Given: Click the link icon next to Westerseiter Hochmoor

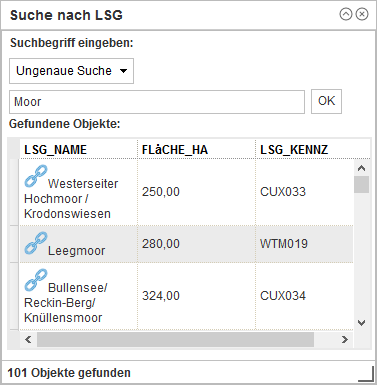Looking at the screenshot, I should coord(36,176).
